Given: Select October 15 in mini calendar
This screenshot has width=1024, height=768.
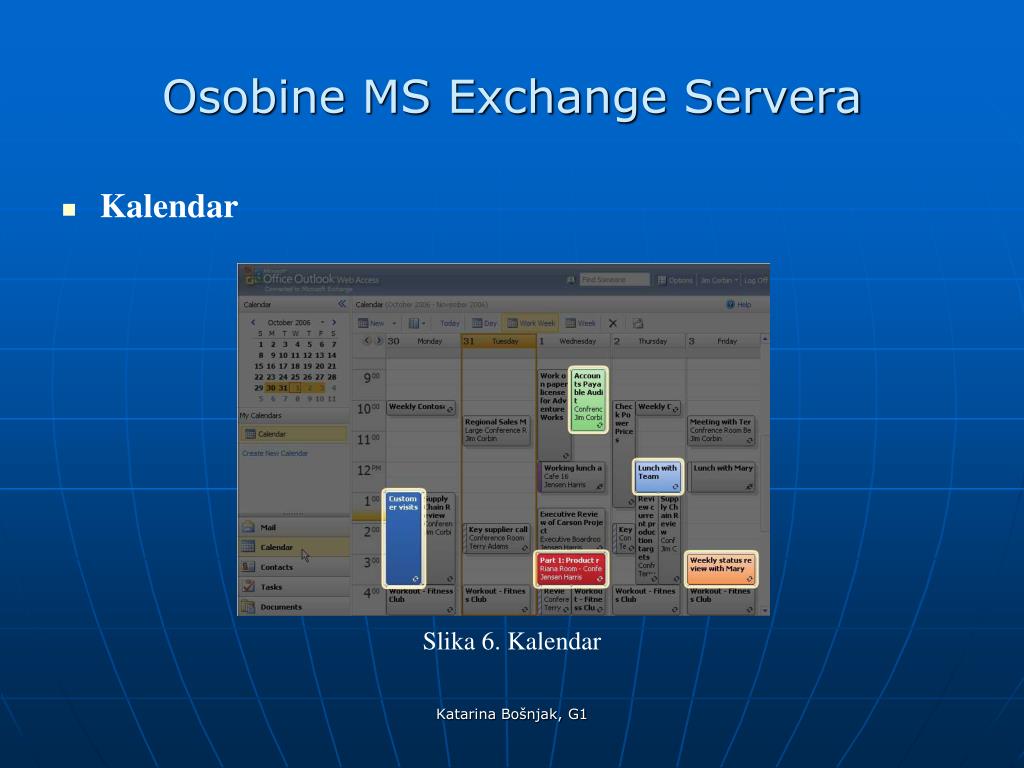Looking at the screenshot, I should 259,366.
